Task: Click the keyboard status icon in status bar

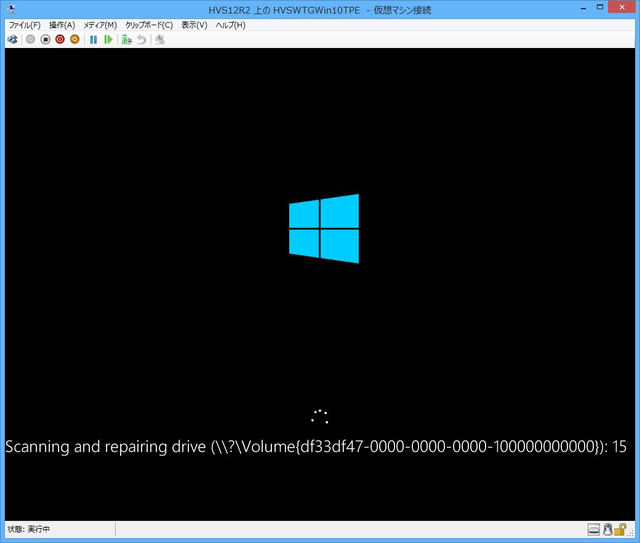Action: click(594, 530)
